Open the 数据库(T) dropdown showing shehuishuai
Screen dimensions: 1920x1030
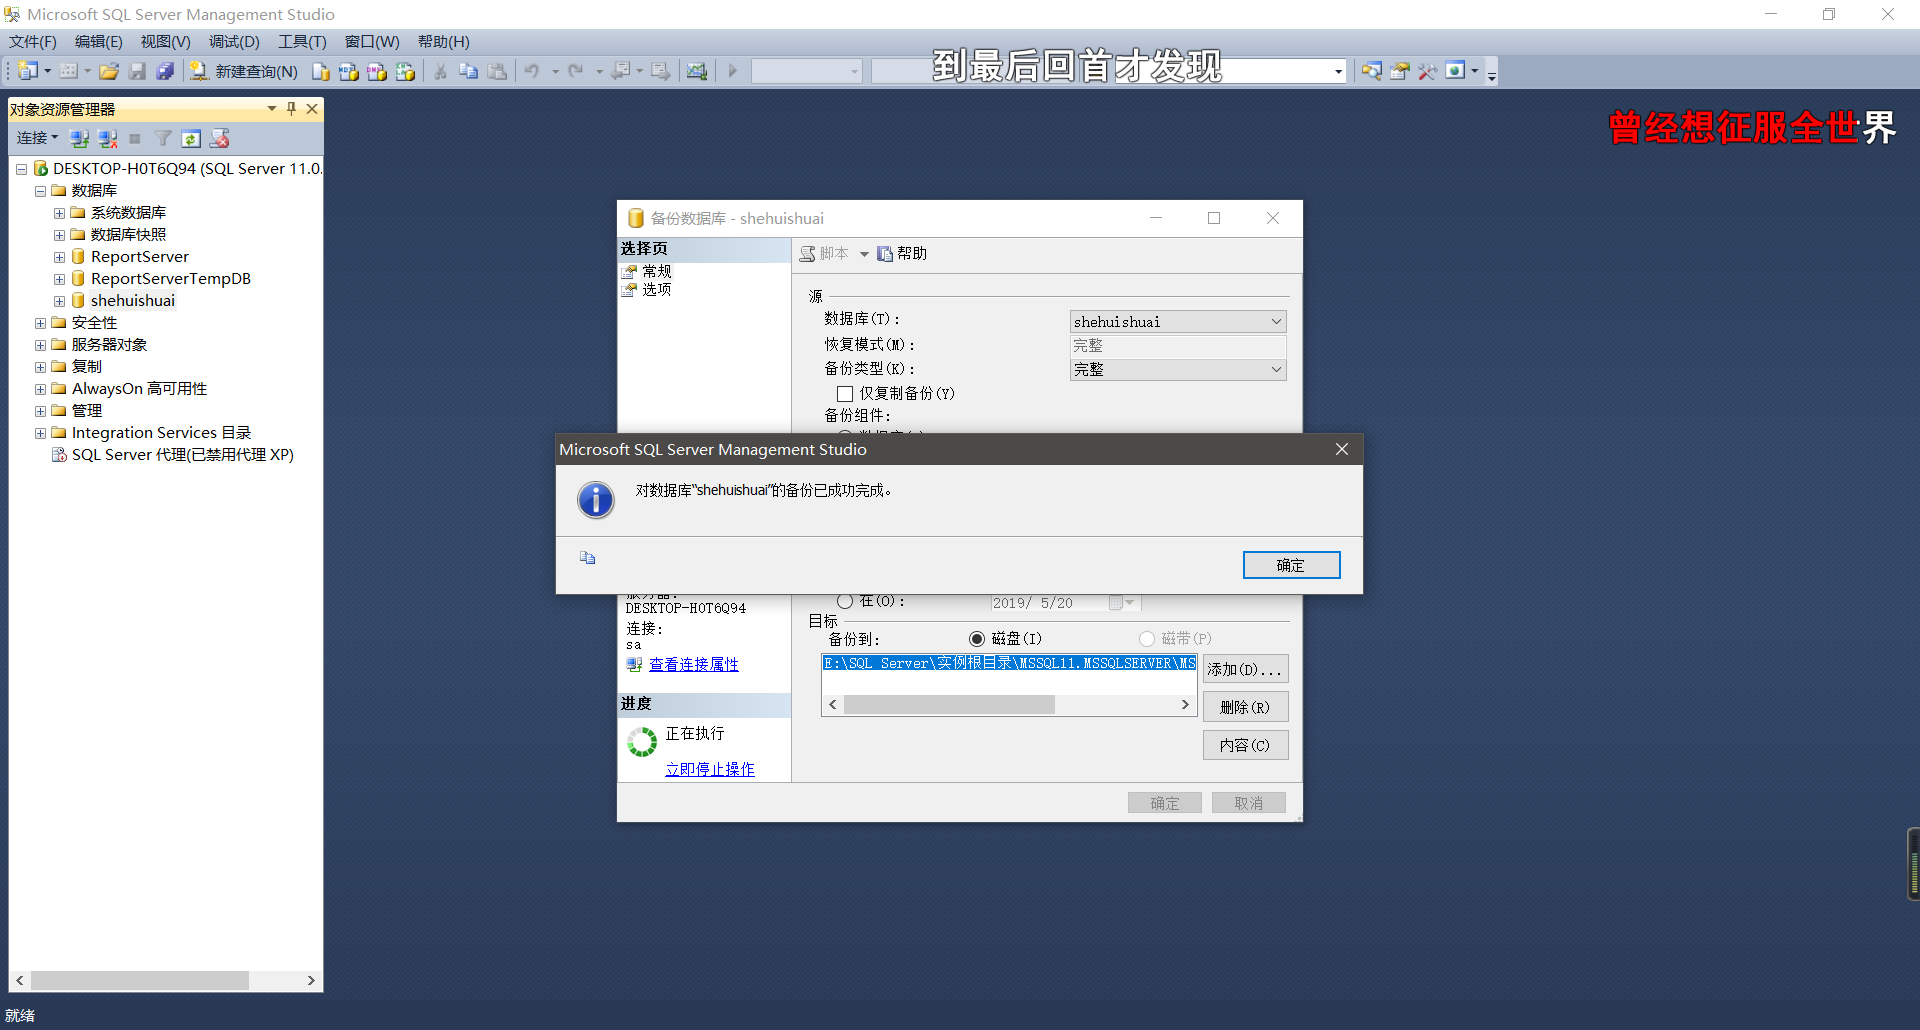[1275, 321]
